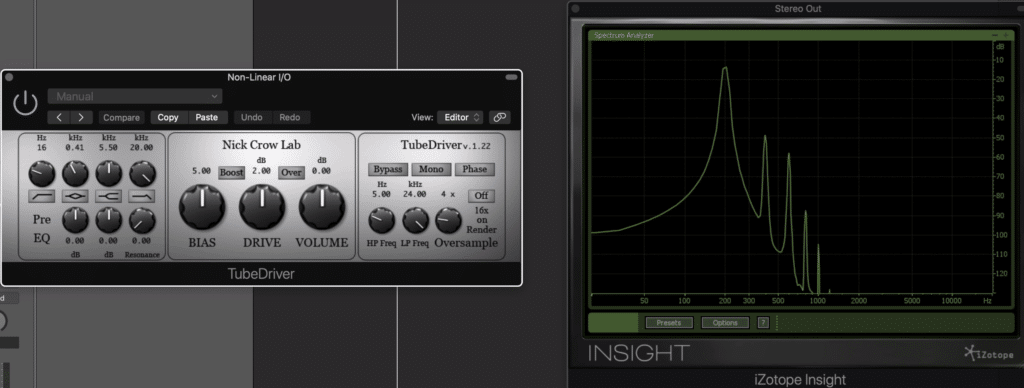Image resolution: width=1024 pixels, height=388 pixels.
Task: Click the Copy button
Action: [168, 118]
